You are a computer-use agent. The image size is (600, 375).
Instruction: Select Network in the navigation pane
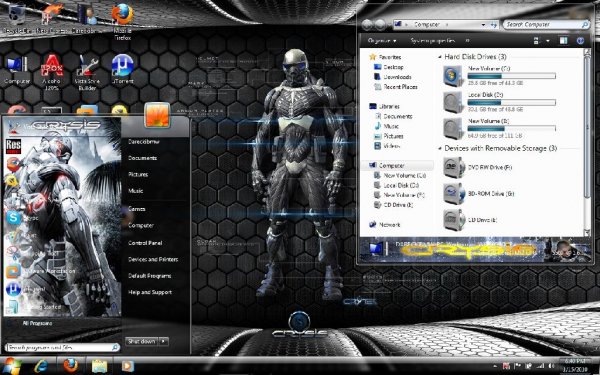point(385,225)
